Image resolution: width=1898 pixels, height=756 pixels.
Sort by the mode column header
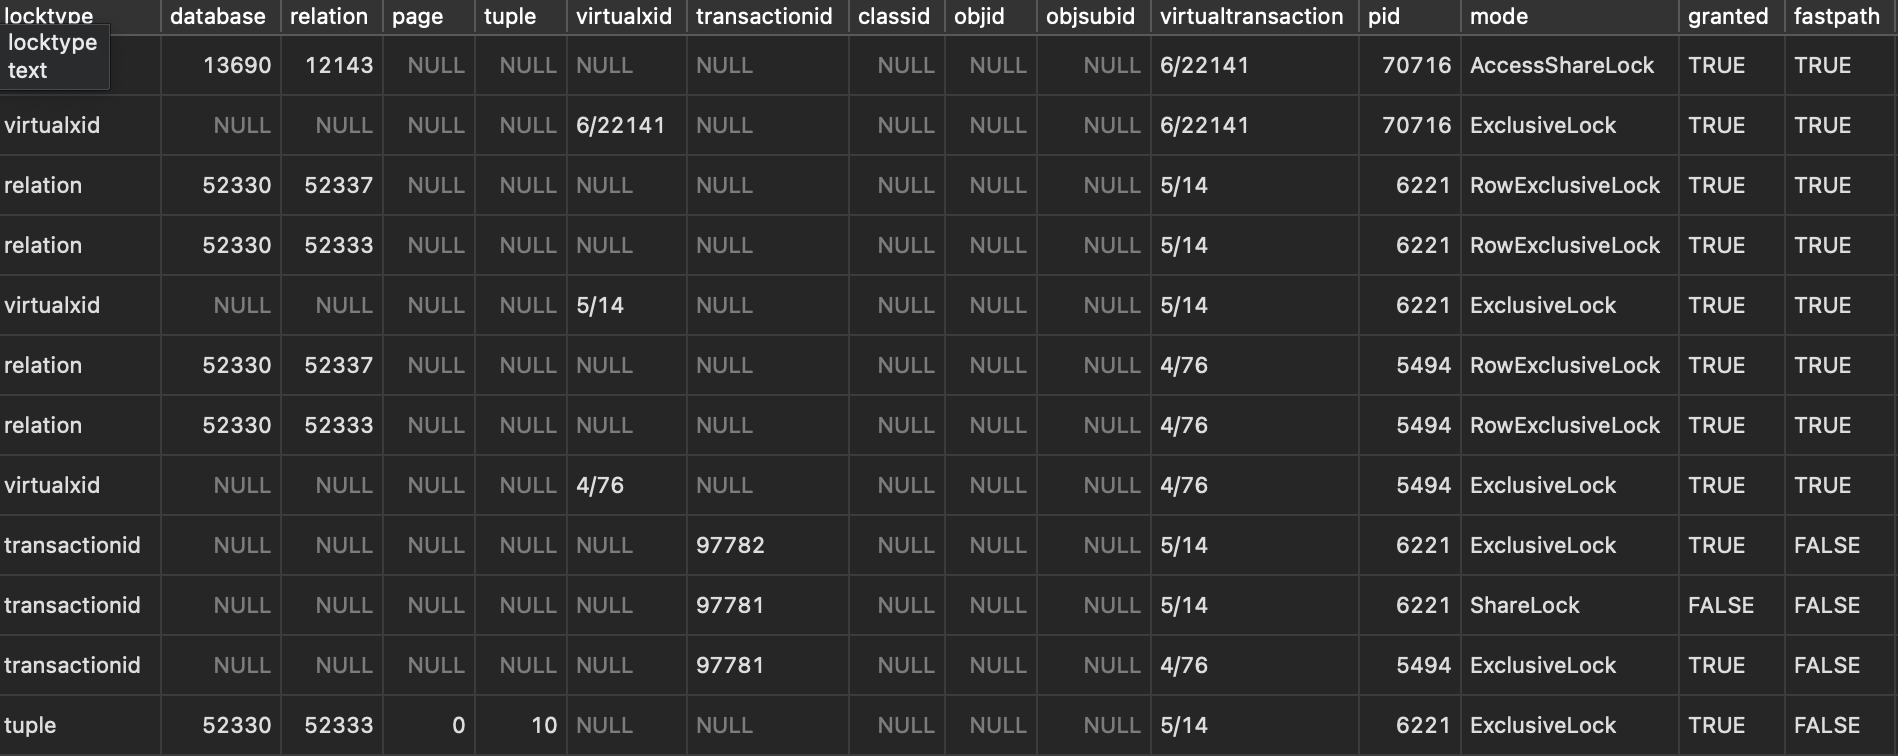(1498, 16)
